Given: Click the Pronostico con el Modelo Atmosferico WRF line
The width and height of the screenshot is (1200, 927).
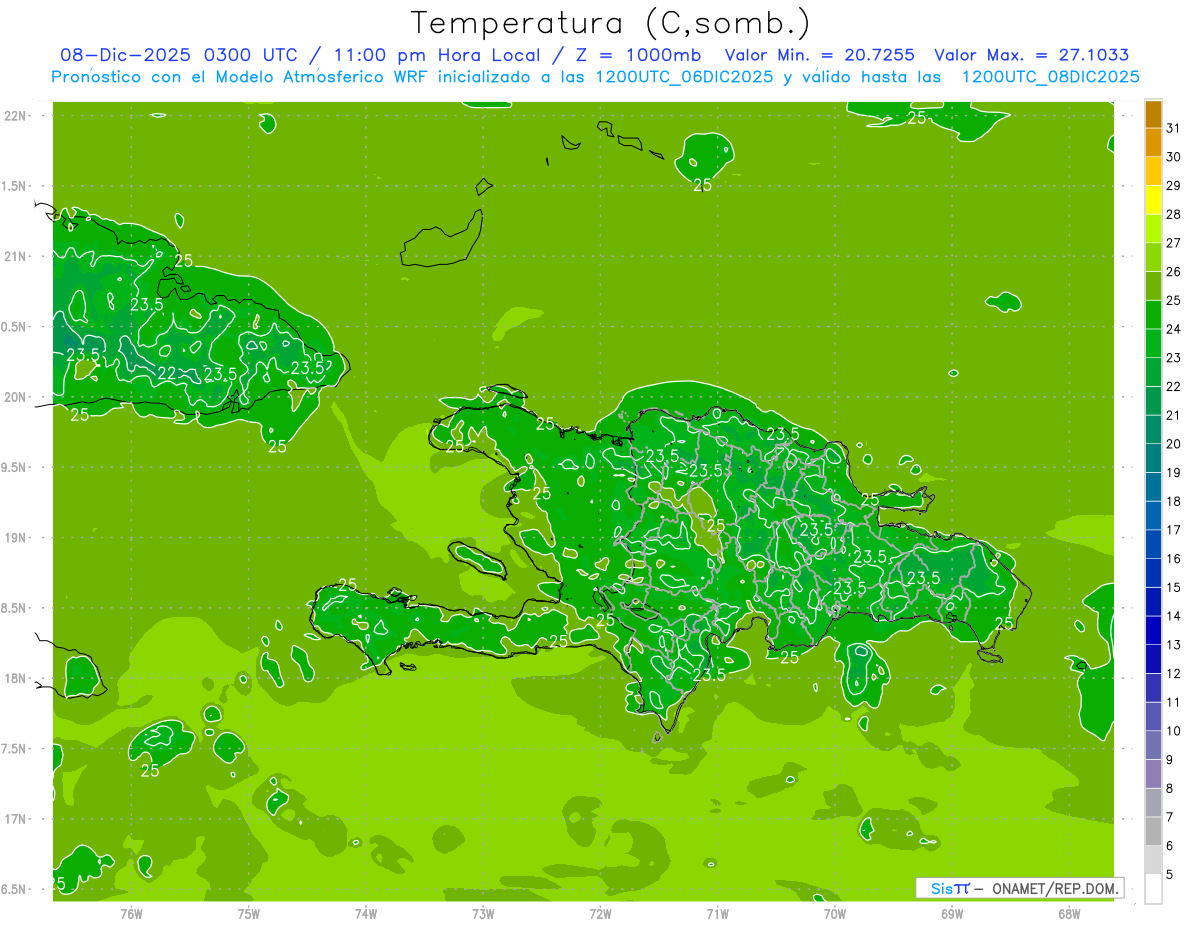Looking at the screenshot, I should [595, 77].
